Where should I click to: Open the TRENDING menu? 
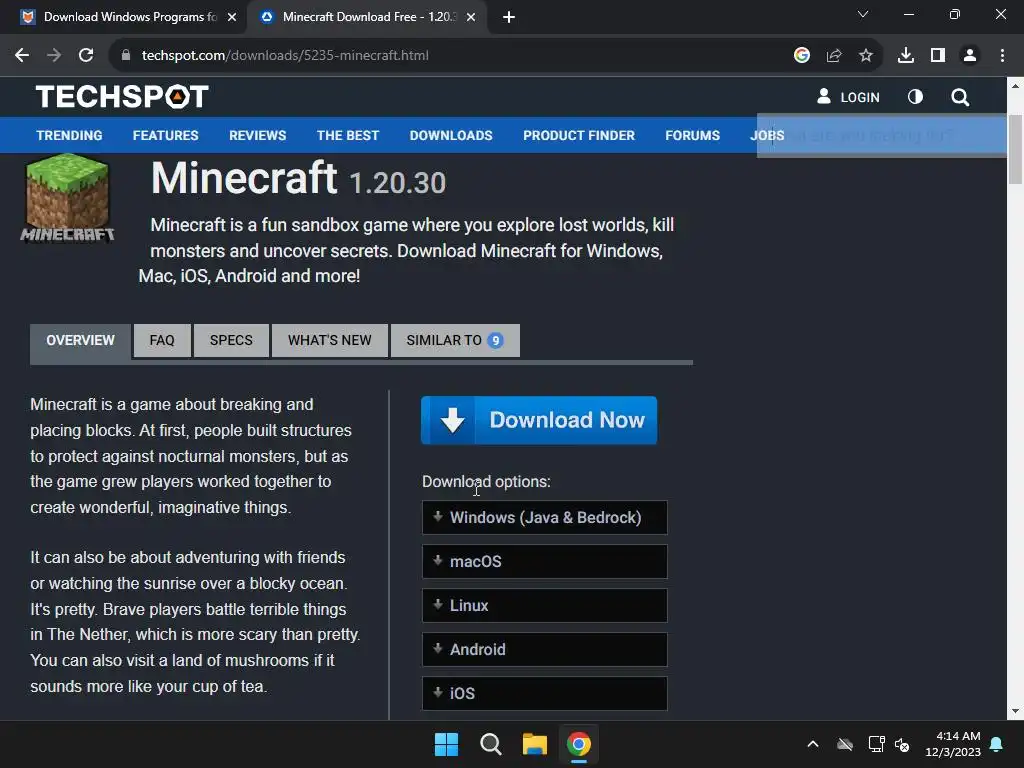pyautogui.click(x=69, y=135)
